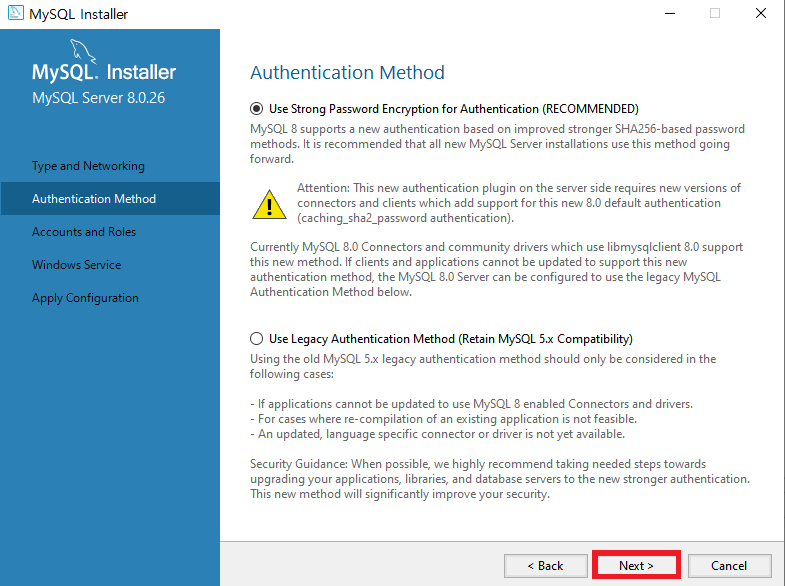The height and width of the screenshot is (586, 785).
Task: Click the 'Use Strong Password Encryption' label text
Action: (454, 109)
